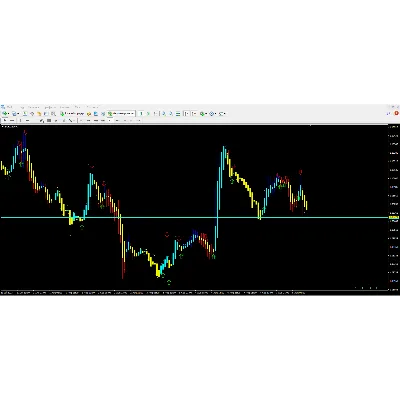
Task: Toggle the Terminal panel
Action: tap(46, 114)
